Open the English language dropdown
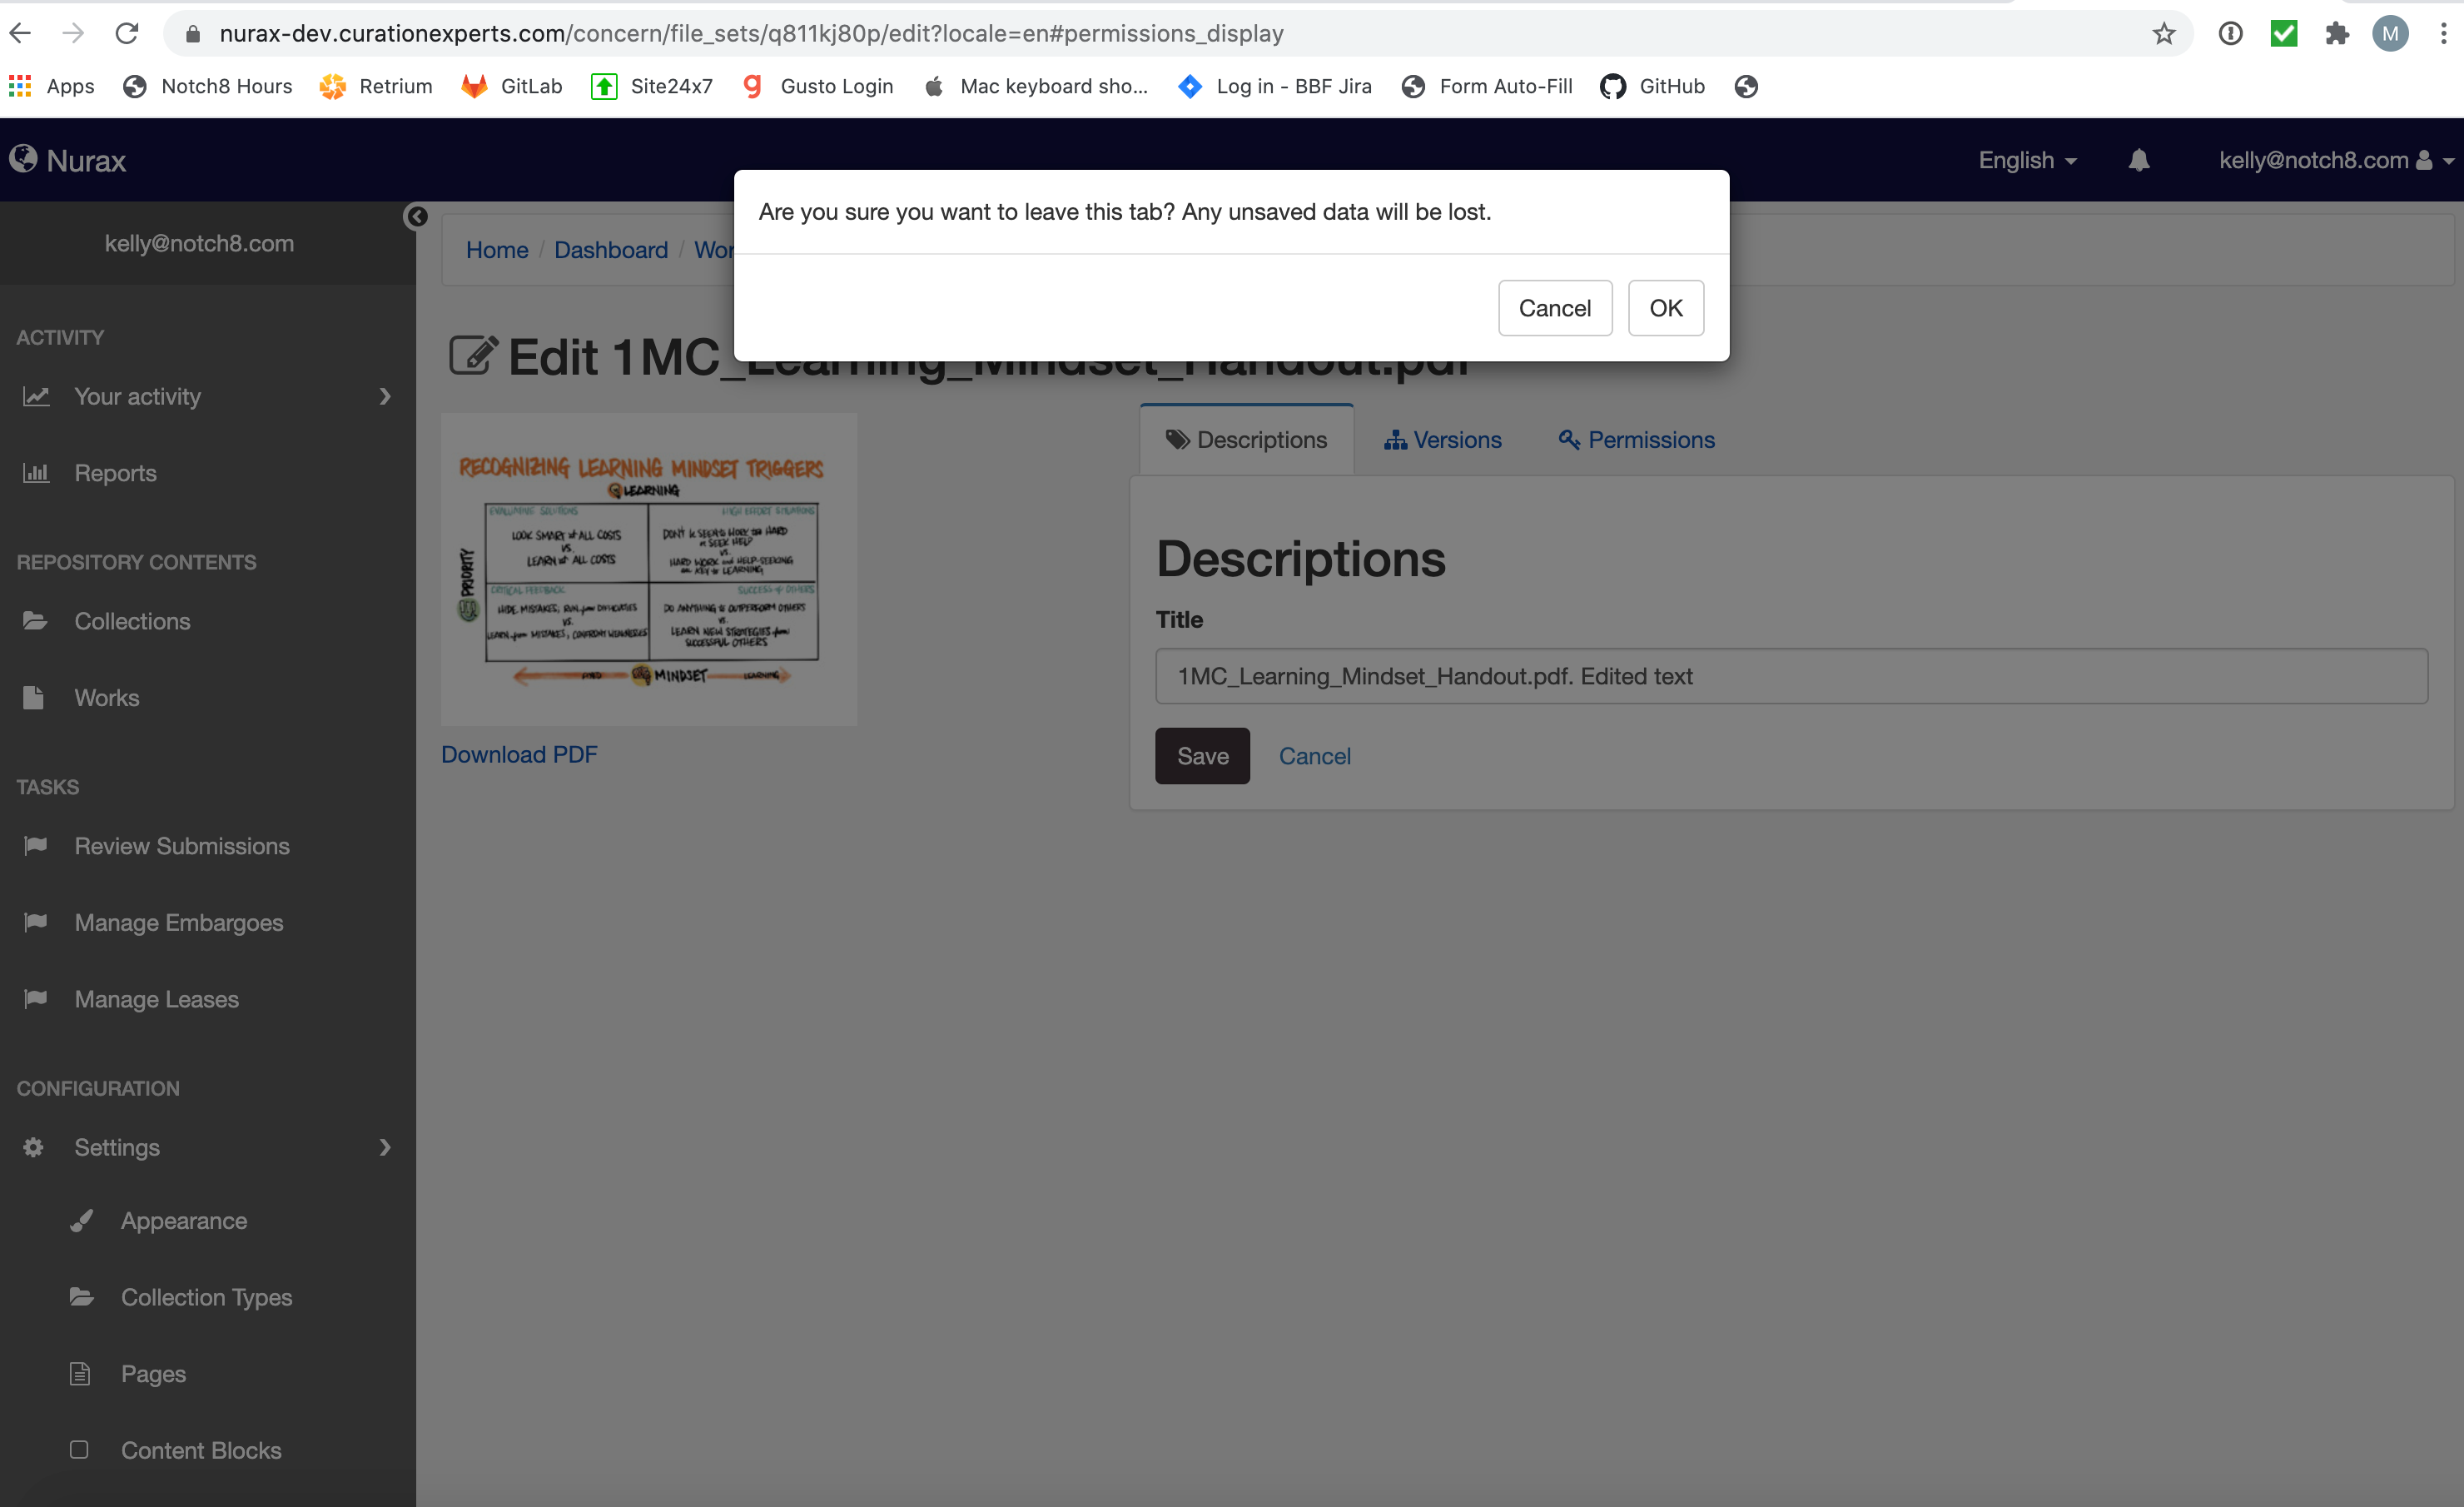This screenshot has width=2464, height=1507. coord(2027,160)
